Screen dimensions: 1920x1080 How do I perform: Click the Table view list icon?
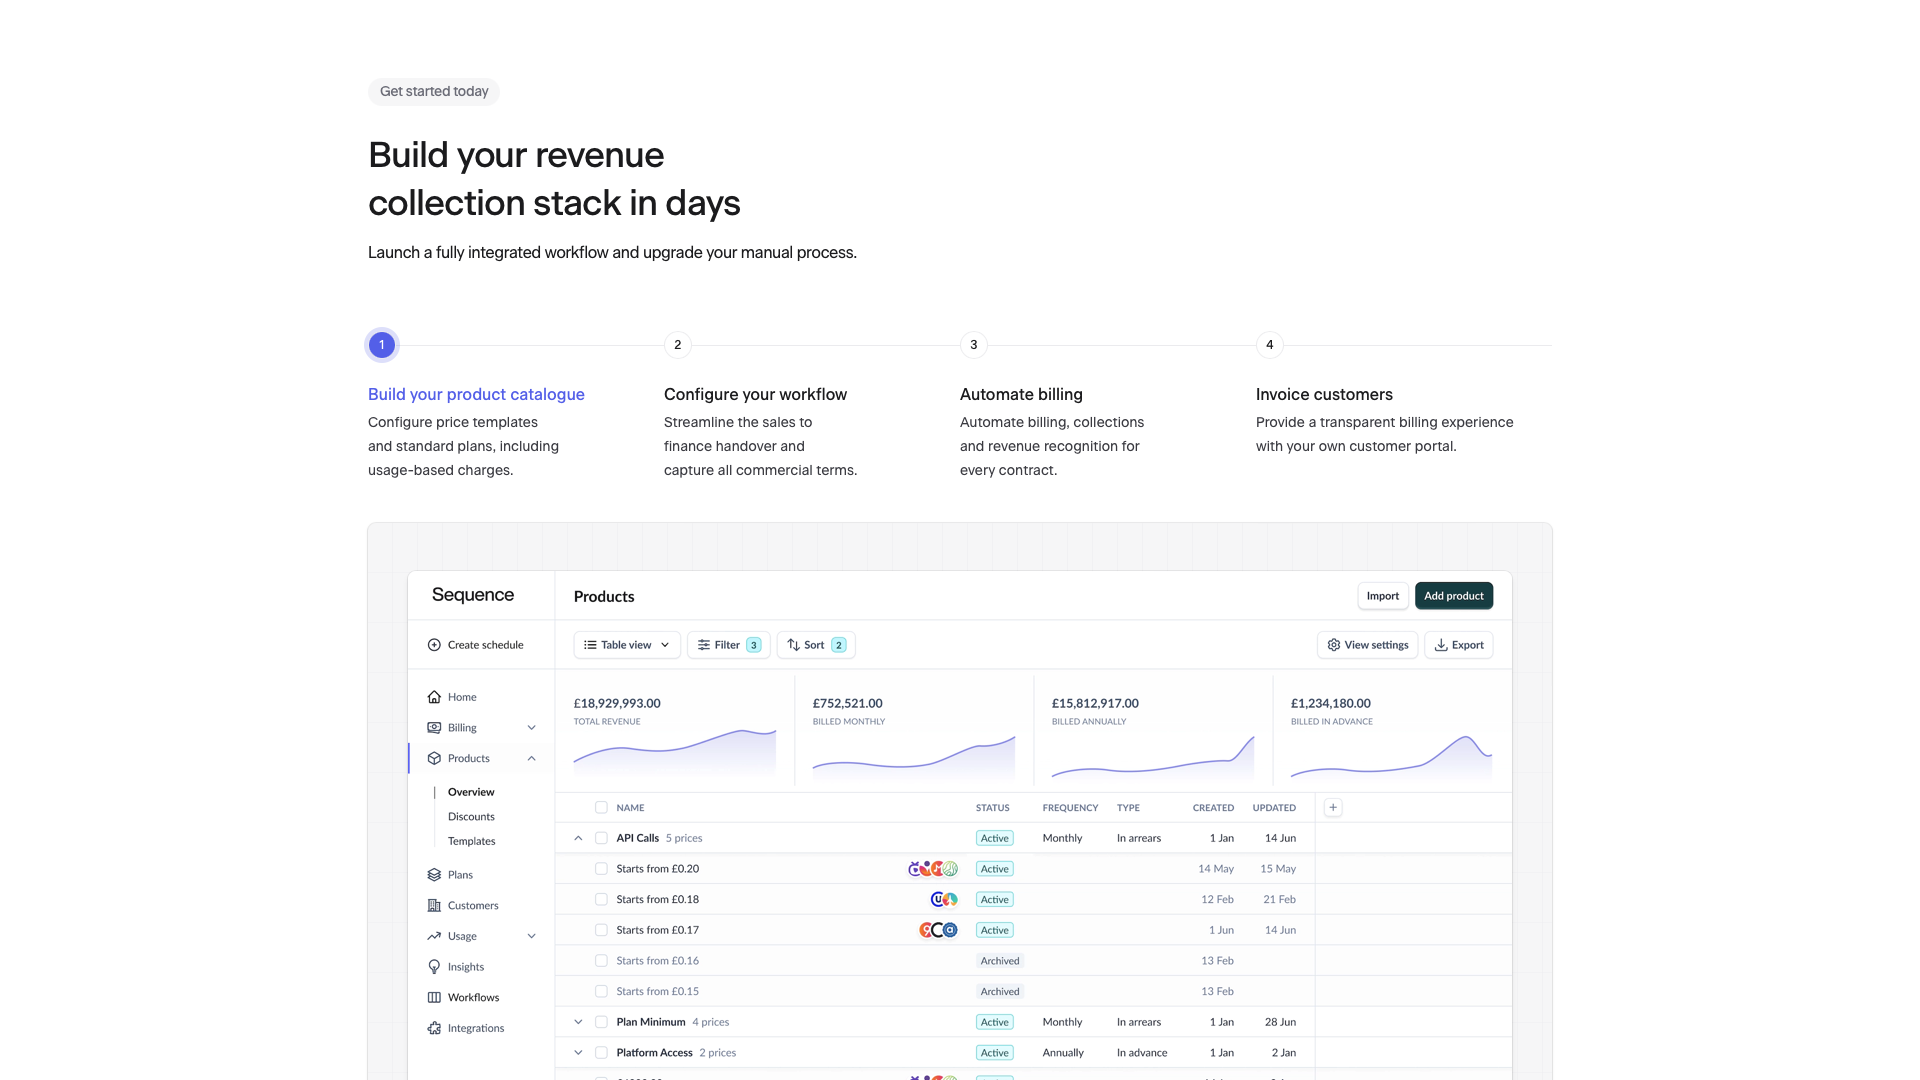pos(590,645)
